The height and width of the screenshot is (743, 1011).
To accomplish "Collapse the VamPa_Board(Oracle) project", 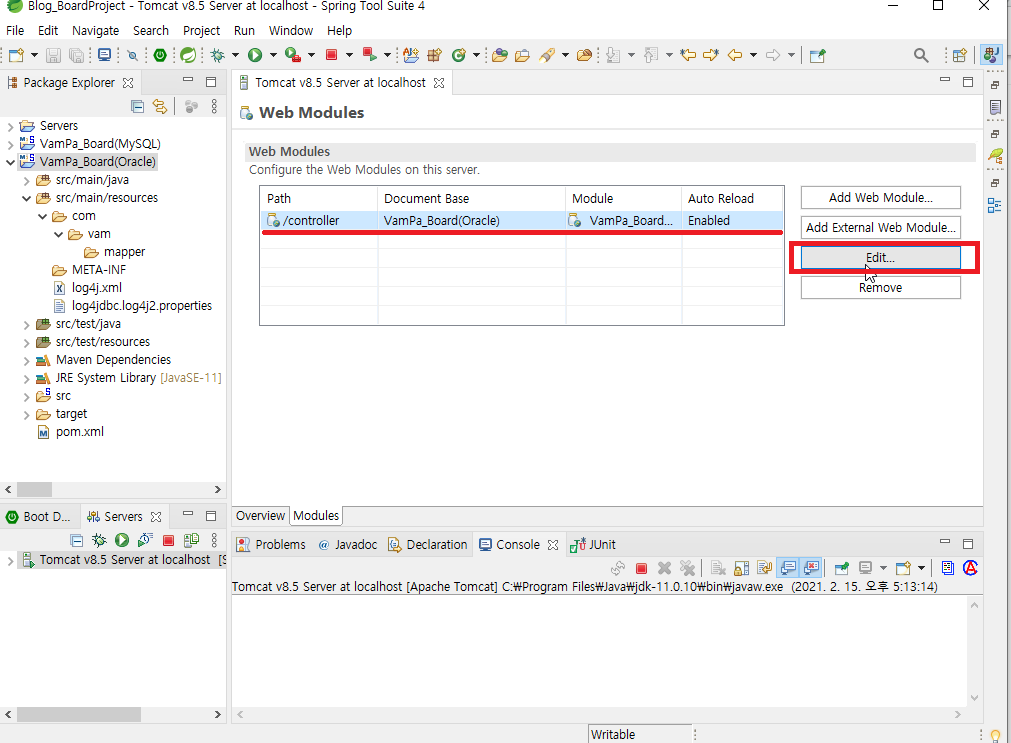I will 10,162.
